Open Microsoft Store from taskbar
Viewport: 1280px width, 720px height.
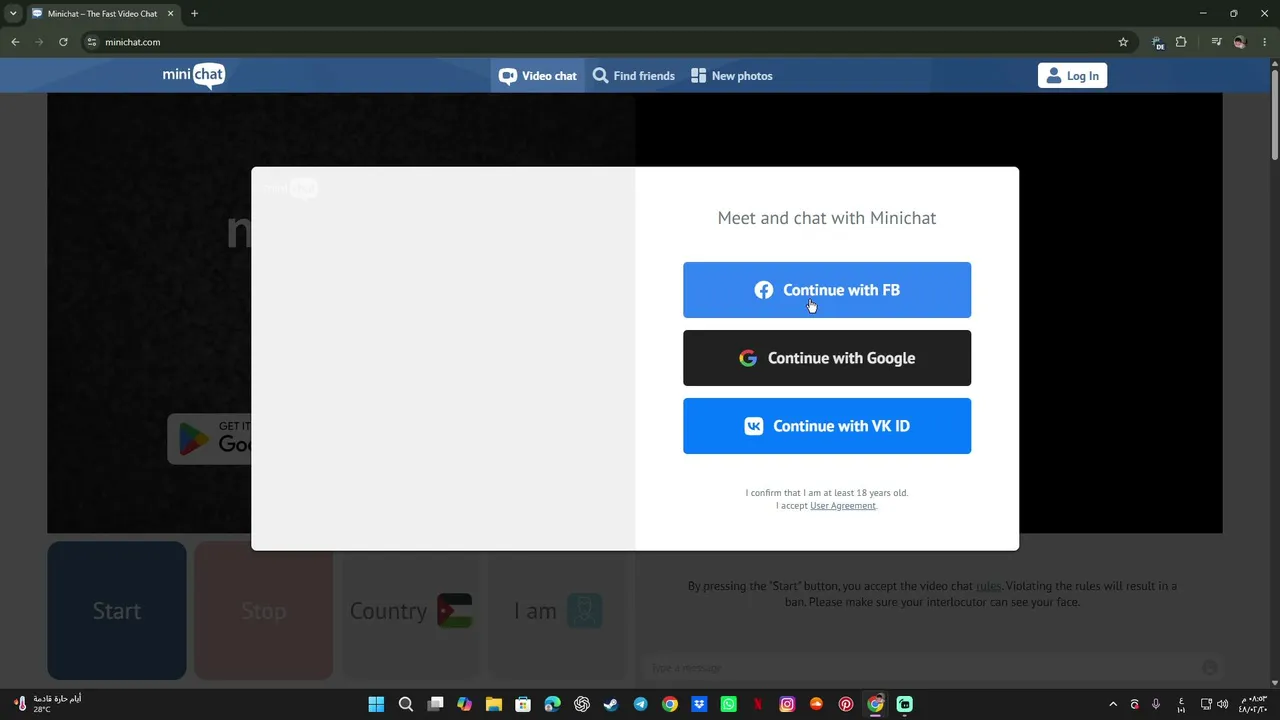click(523, 704)
